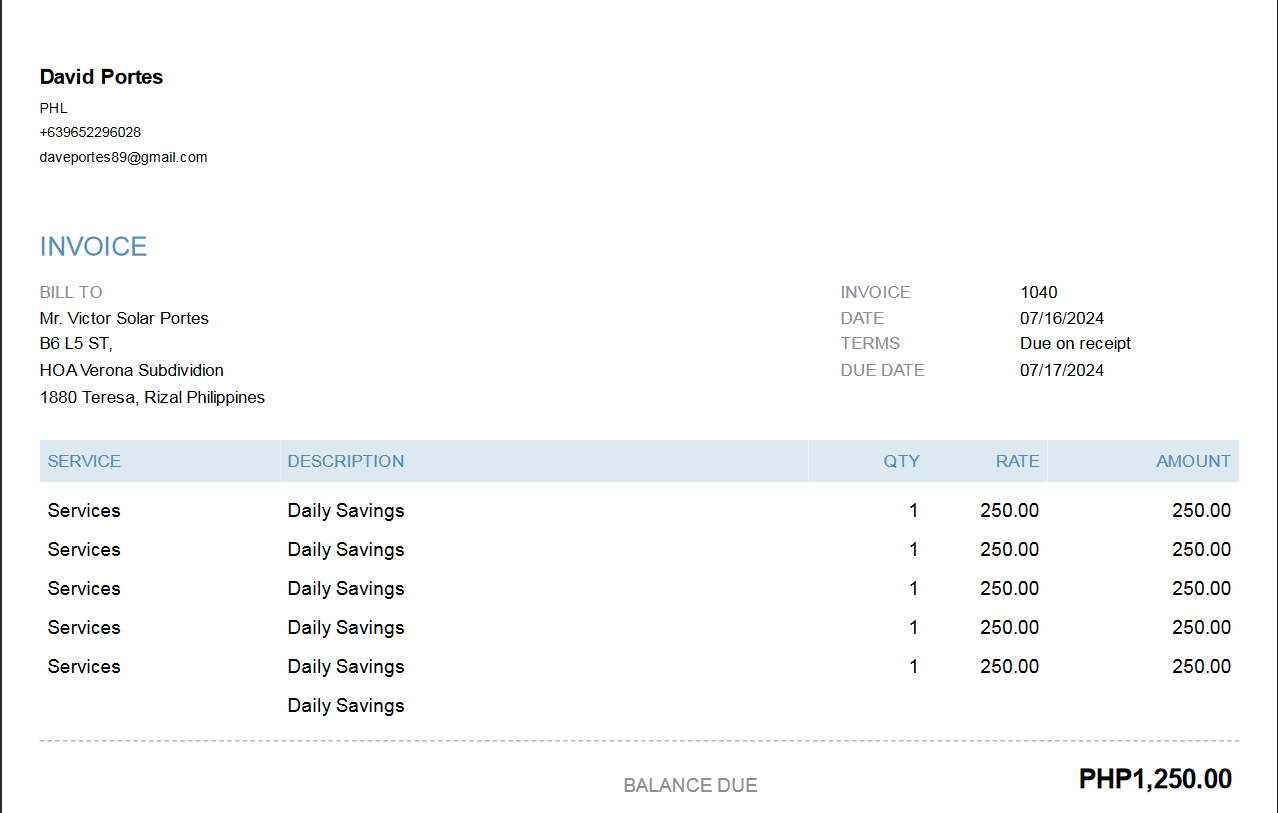
Task: Click invoice number 1040
Action: click(1038, 292)
